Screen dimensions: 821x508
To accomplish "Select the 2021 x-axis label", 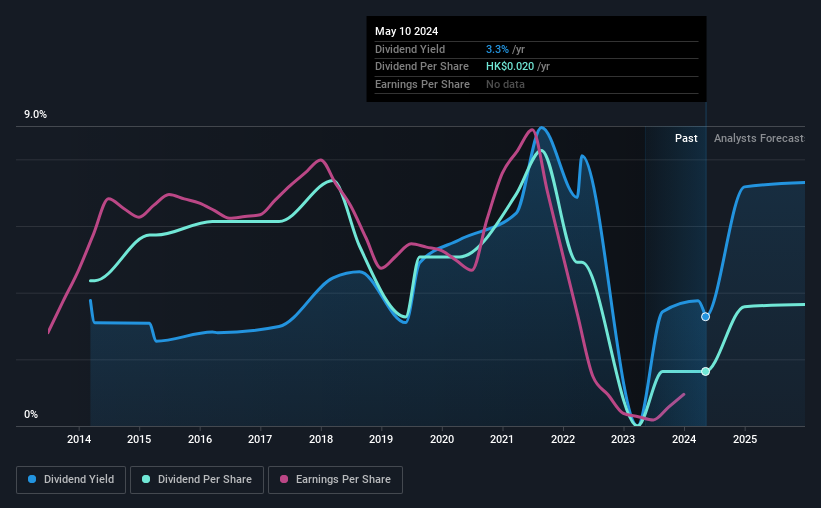I will (502, 439).
